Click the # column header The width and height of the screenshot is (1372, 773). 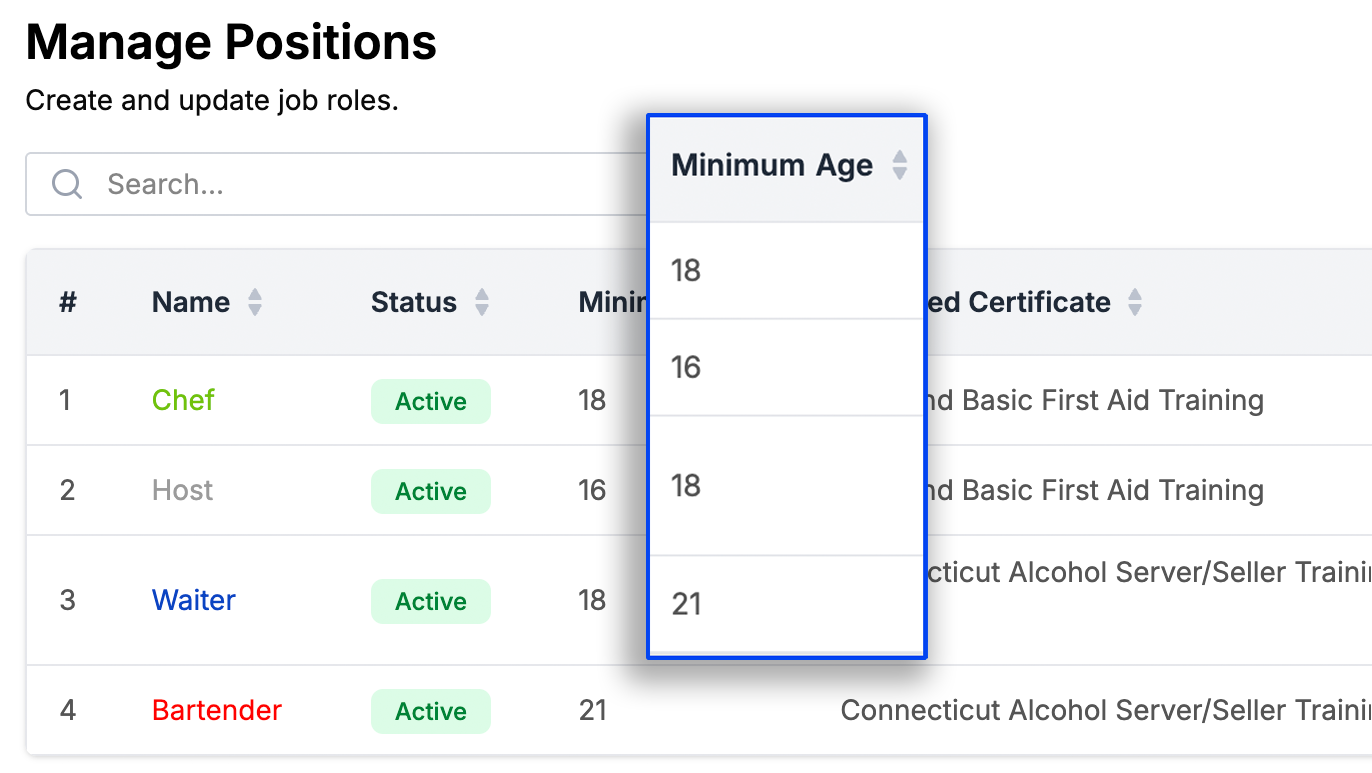(x=67, y=302)
